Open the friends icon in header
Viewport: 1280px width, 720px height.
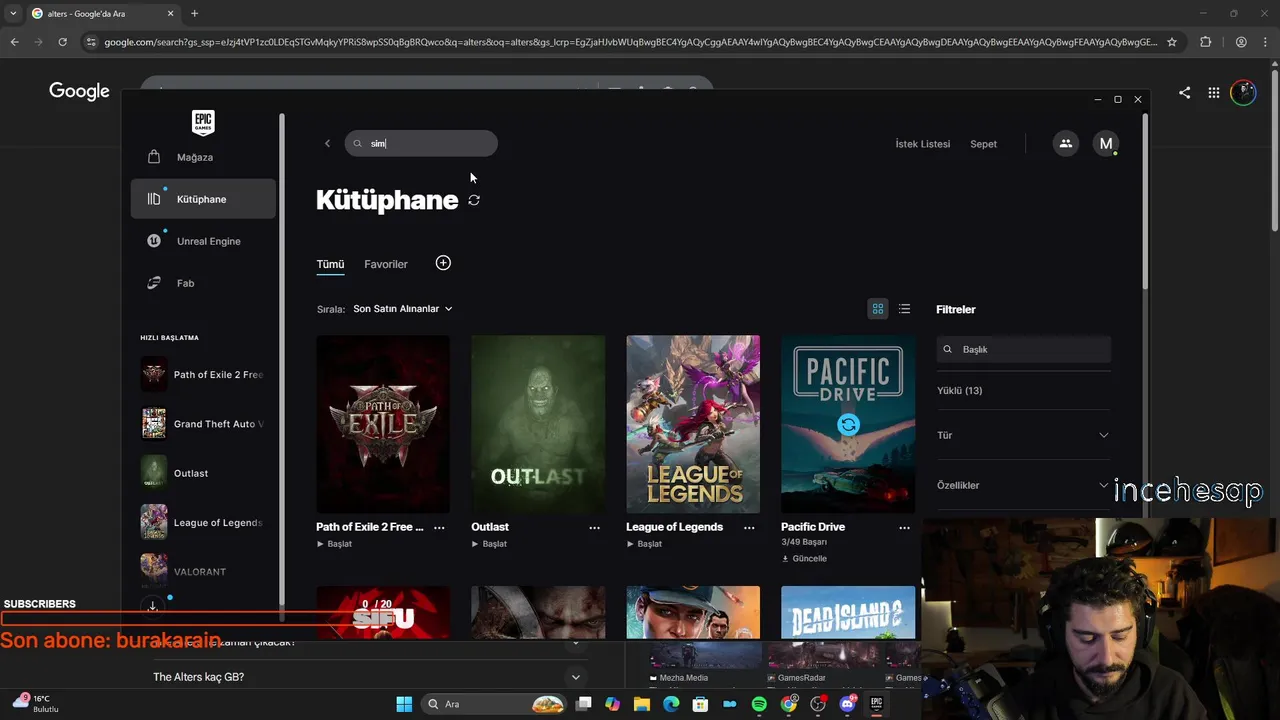pos(1066,144)
